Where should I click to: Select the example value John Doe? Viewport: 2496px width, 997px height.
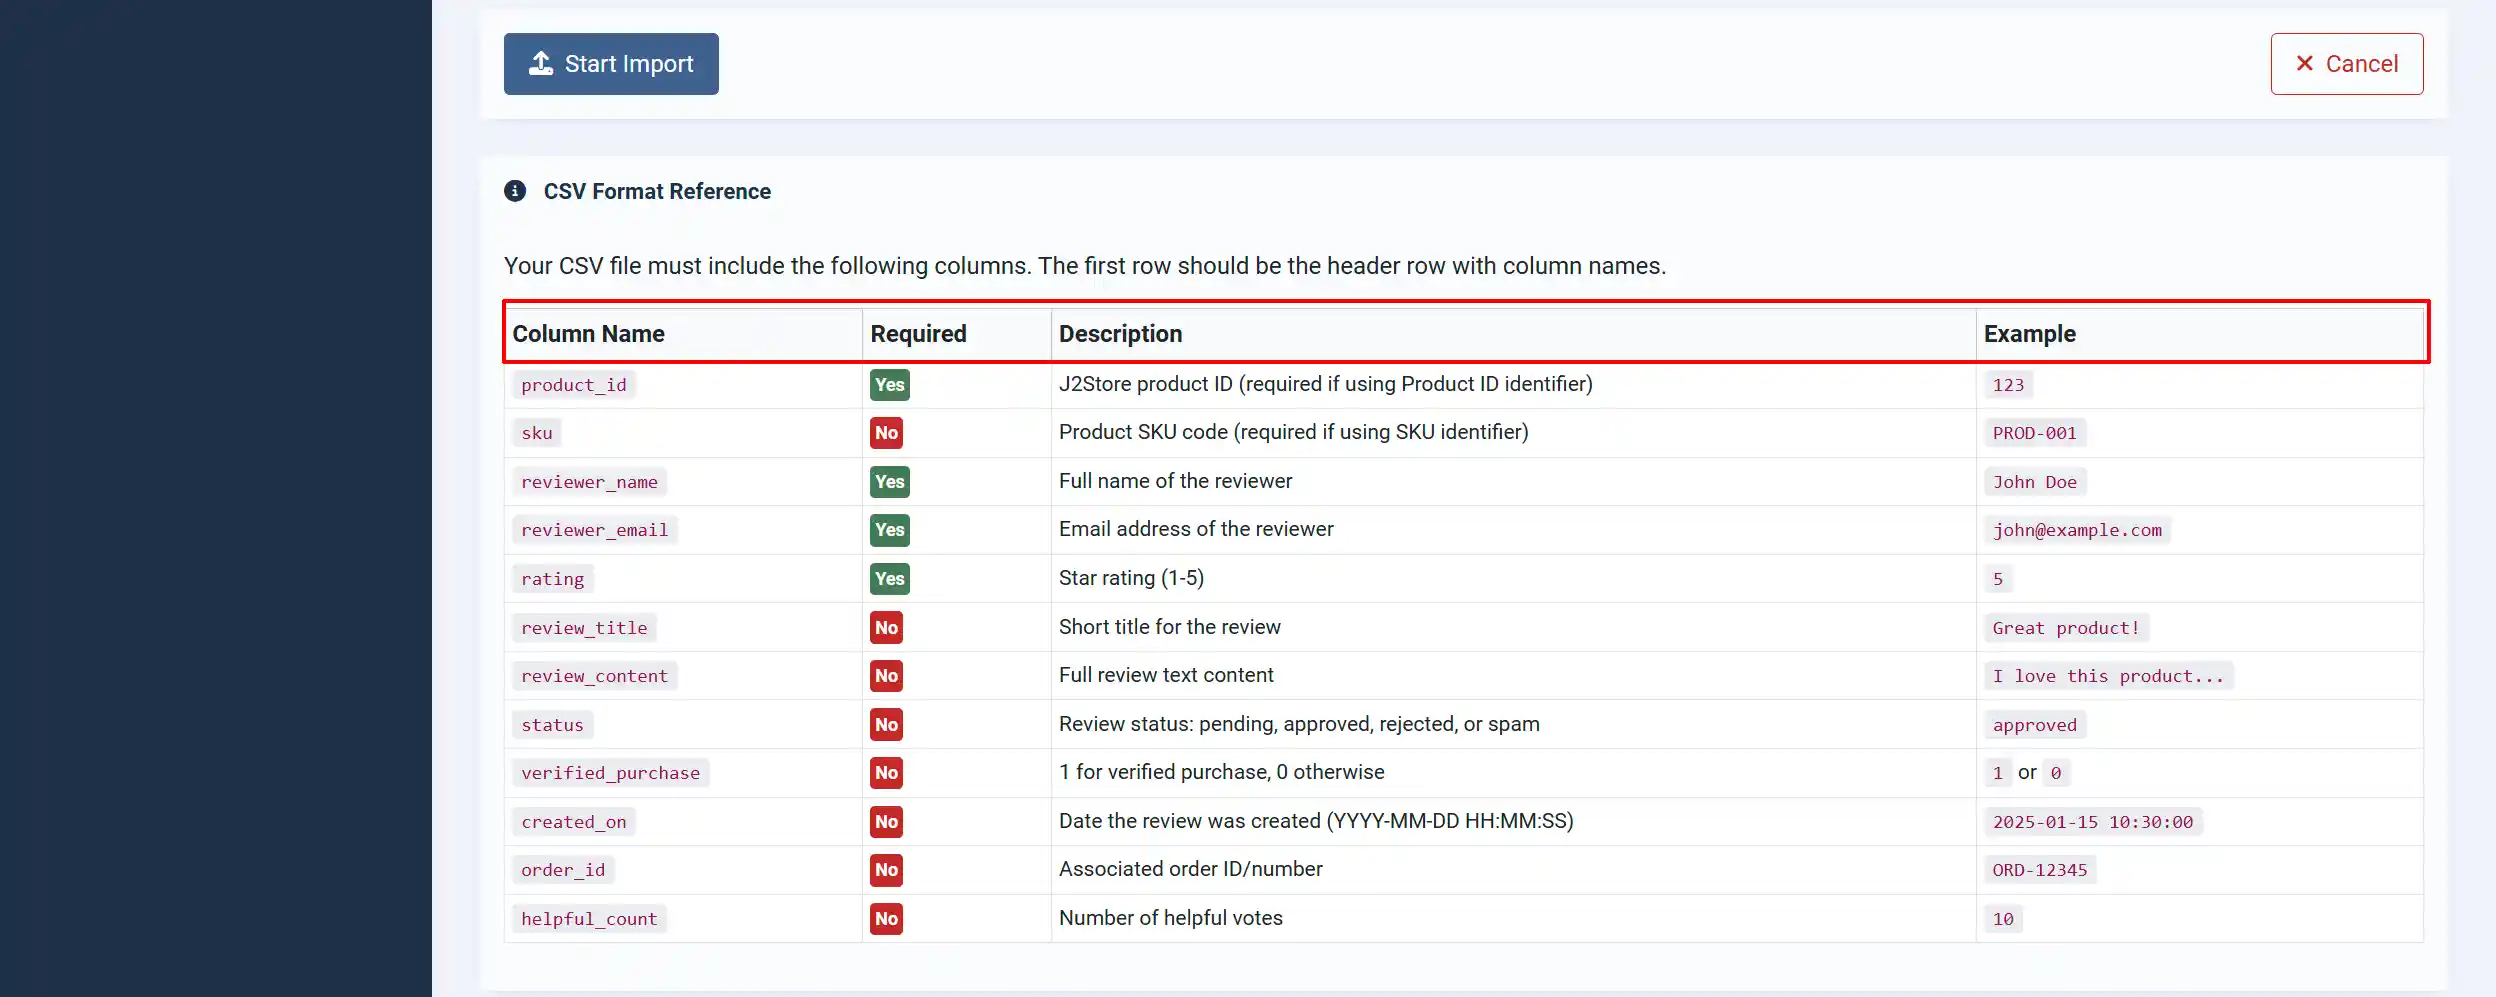2035,482
